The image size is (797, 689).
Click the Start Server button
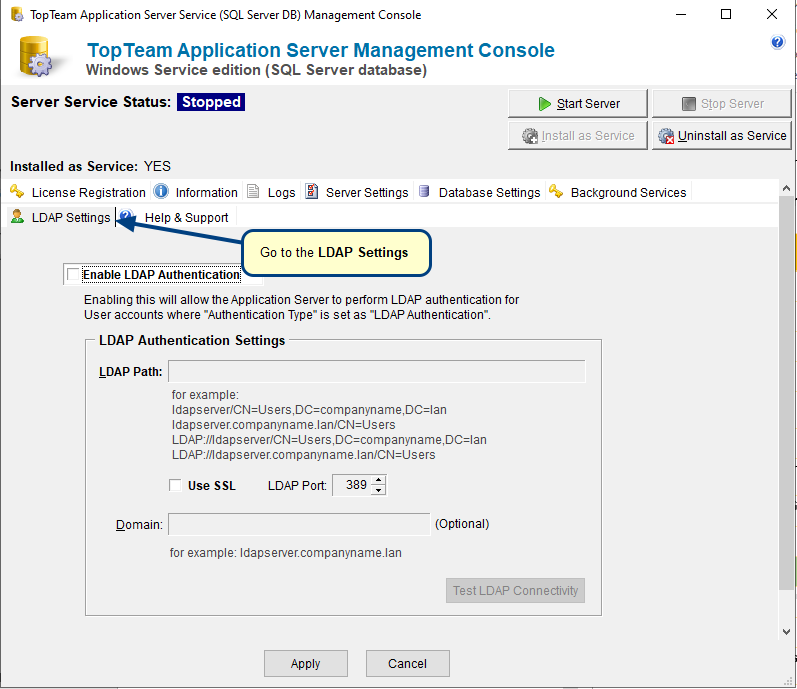click(578, 104)
